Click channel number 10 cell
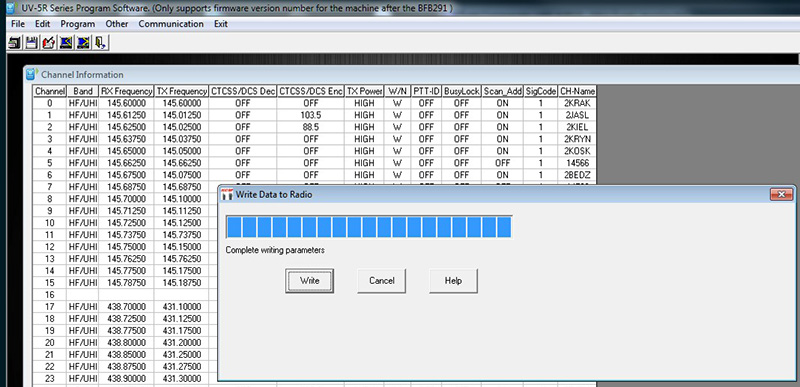800x387 pixels. (49, 223)
